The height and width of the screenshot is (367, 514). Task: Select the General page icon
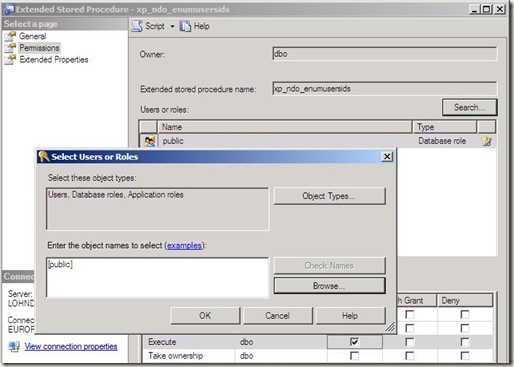click(x=10, y=36)
